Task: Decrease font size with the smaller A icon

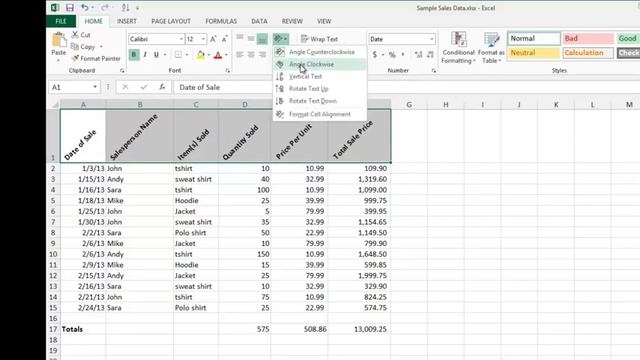Action: click(x=224, y=39)
